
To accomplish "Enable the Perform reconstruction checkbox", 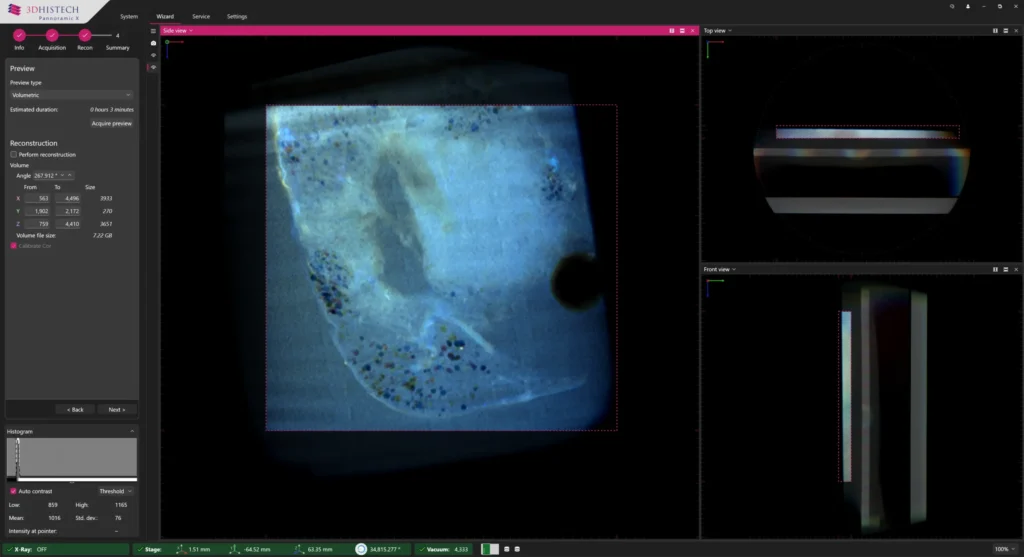I will click(x=13, y=155).
